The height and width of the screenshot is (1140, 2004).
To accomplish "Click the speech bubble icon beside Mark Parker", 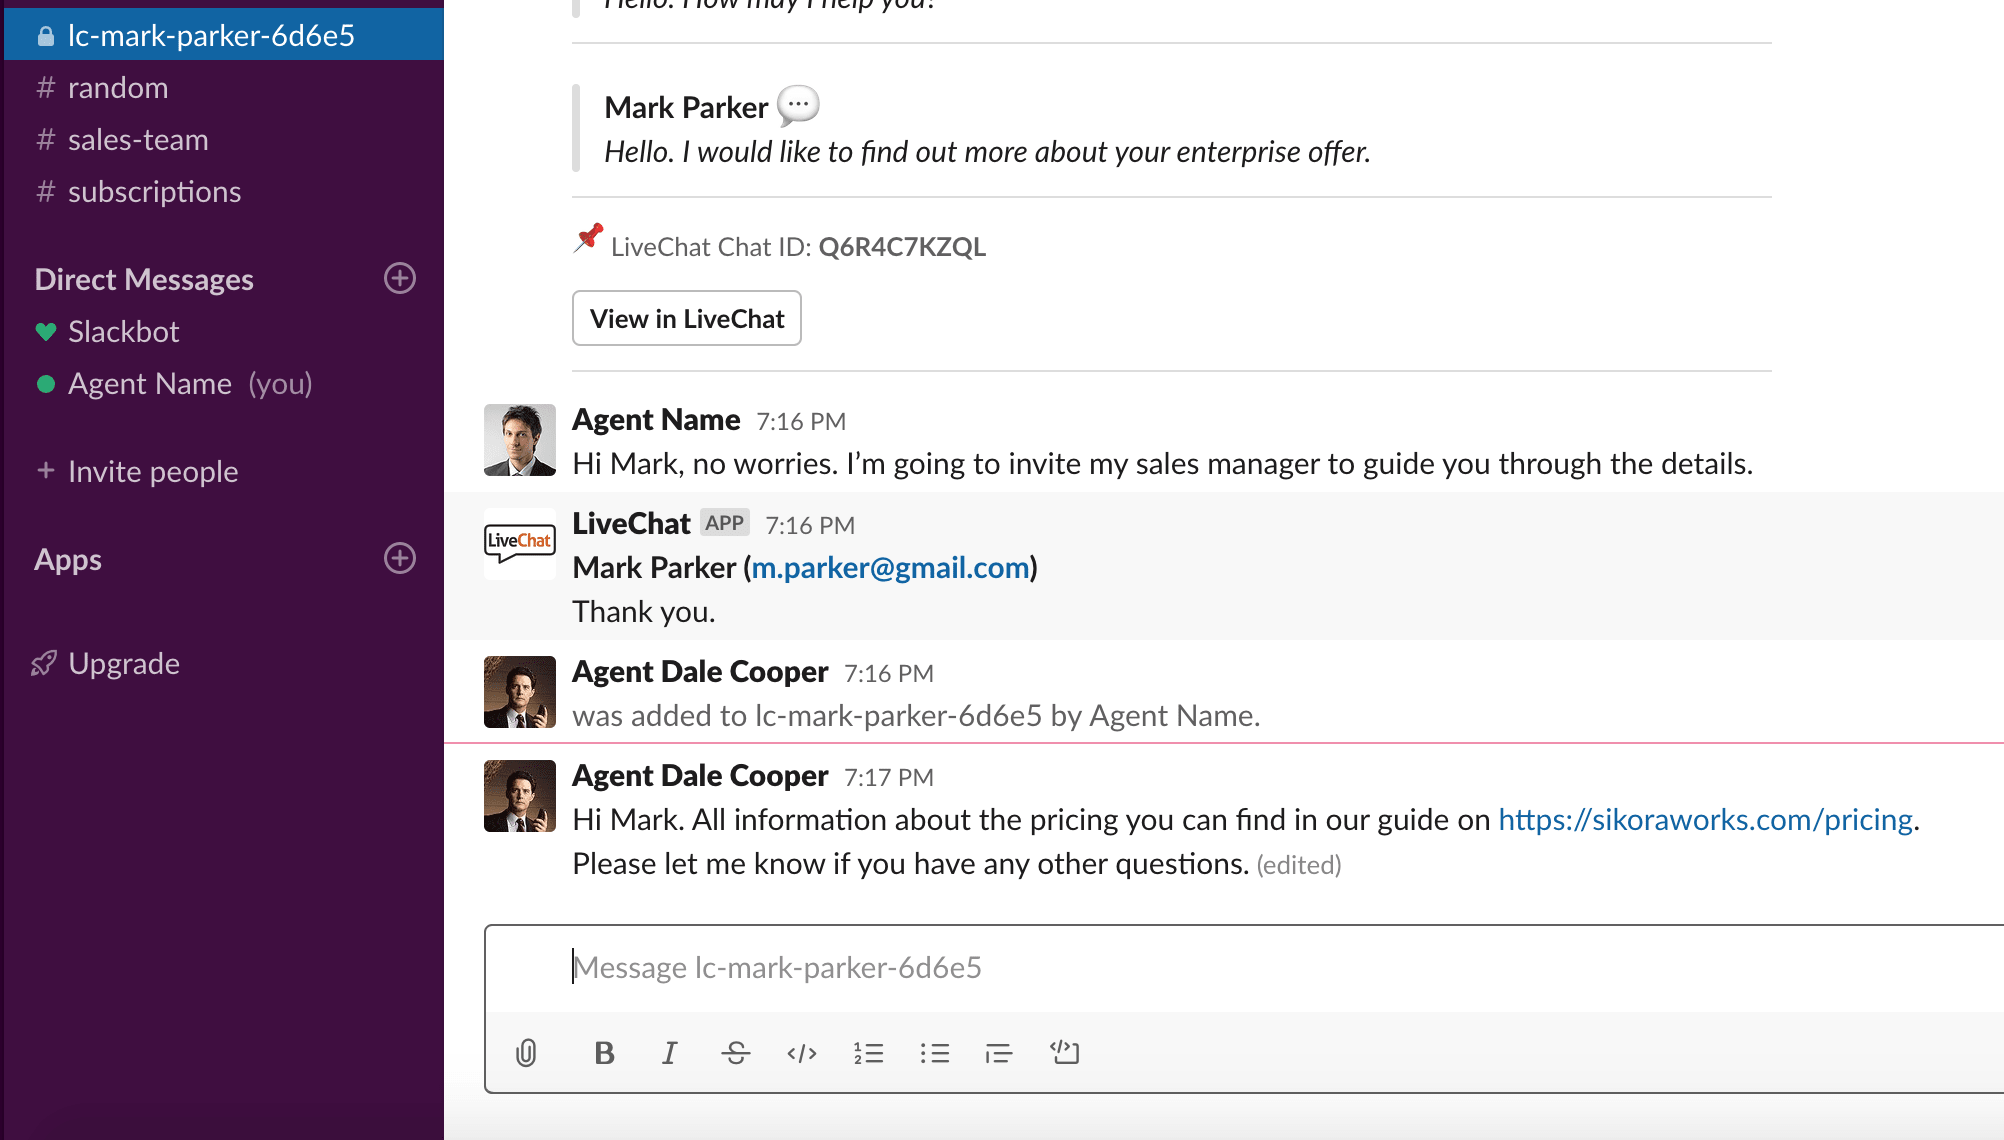I will coord(798,105).
